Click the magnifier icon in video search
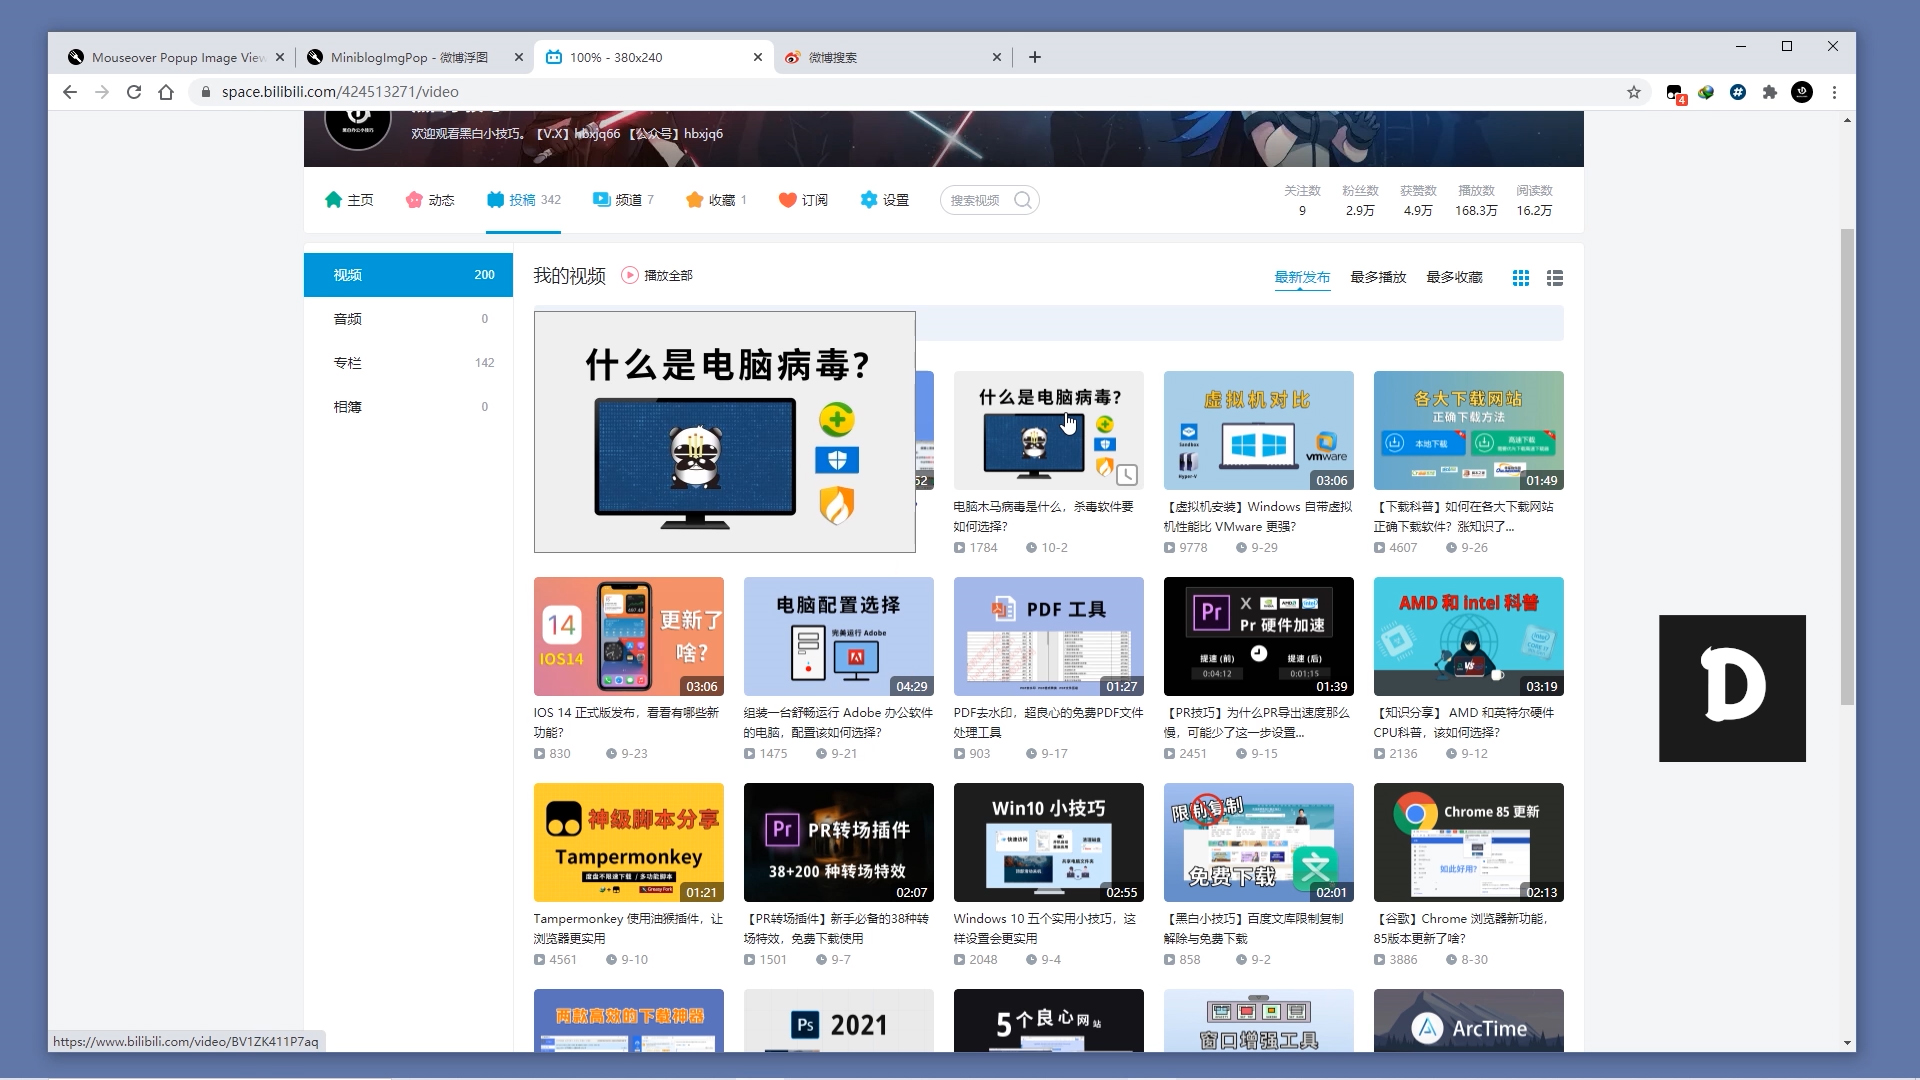Image resolution: width=1920 pixels, height=1080 pixels. [1022, 200]
